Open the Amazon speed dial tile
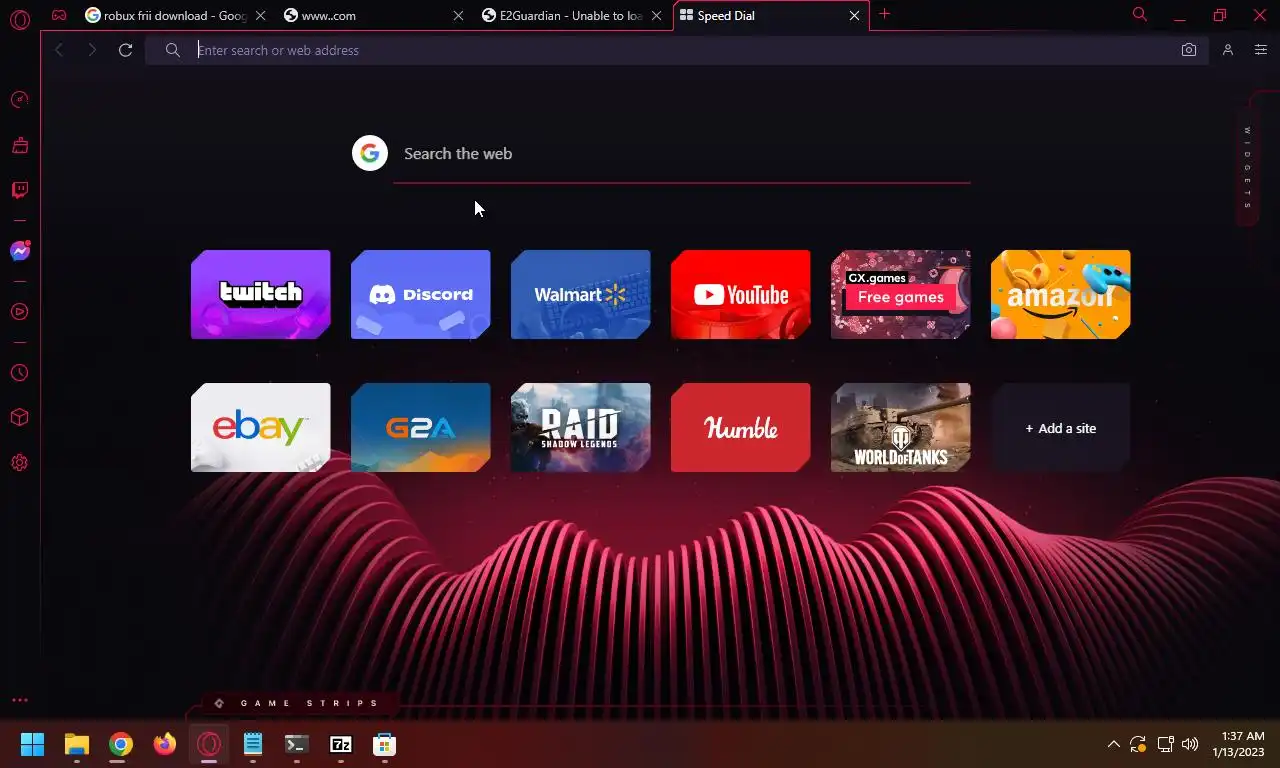The height and width of the screenshot is (768, 1280). pyautogui.click(x=1061, y=294)
